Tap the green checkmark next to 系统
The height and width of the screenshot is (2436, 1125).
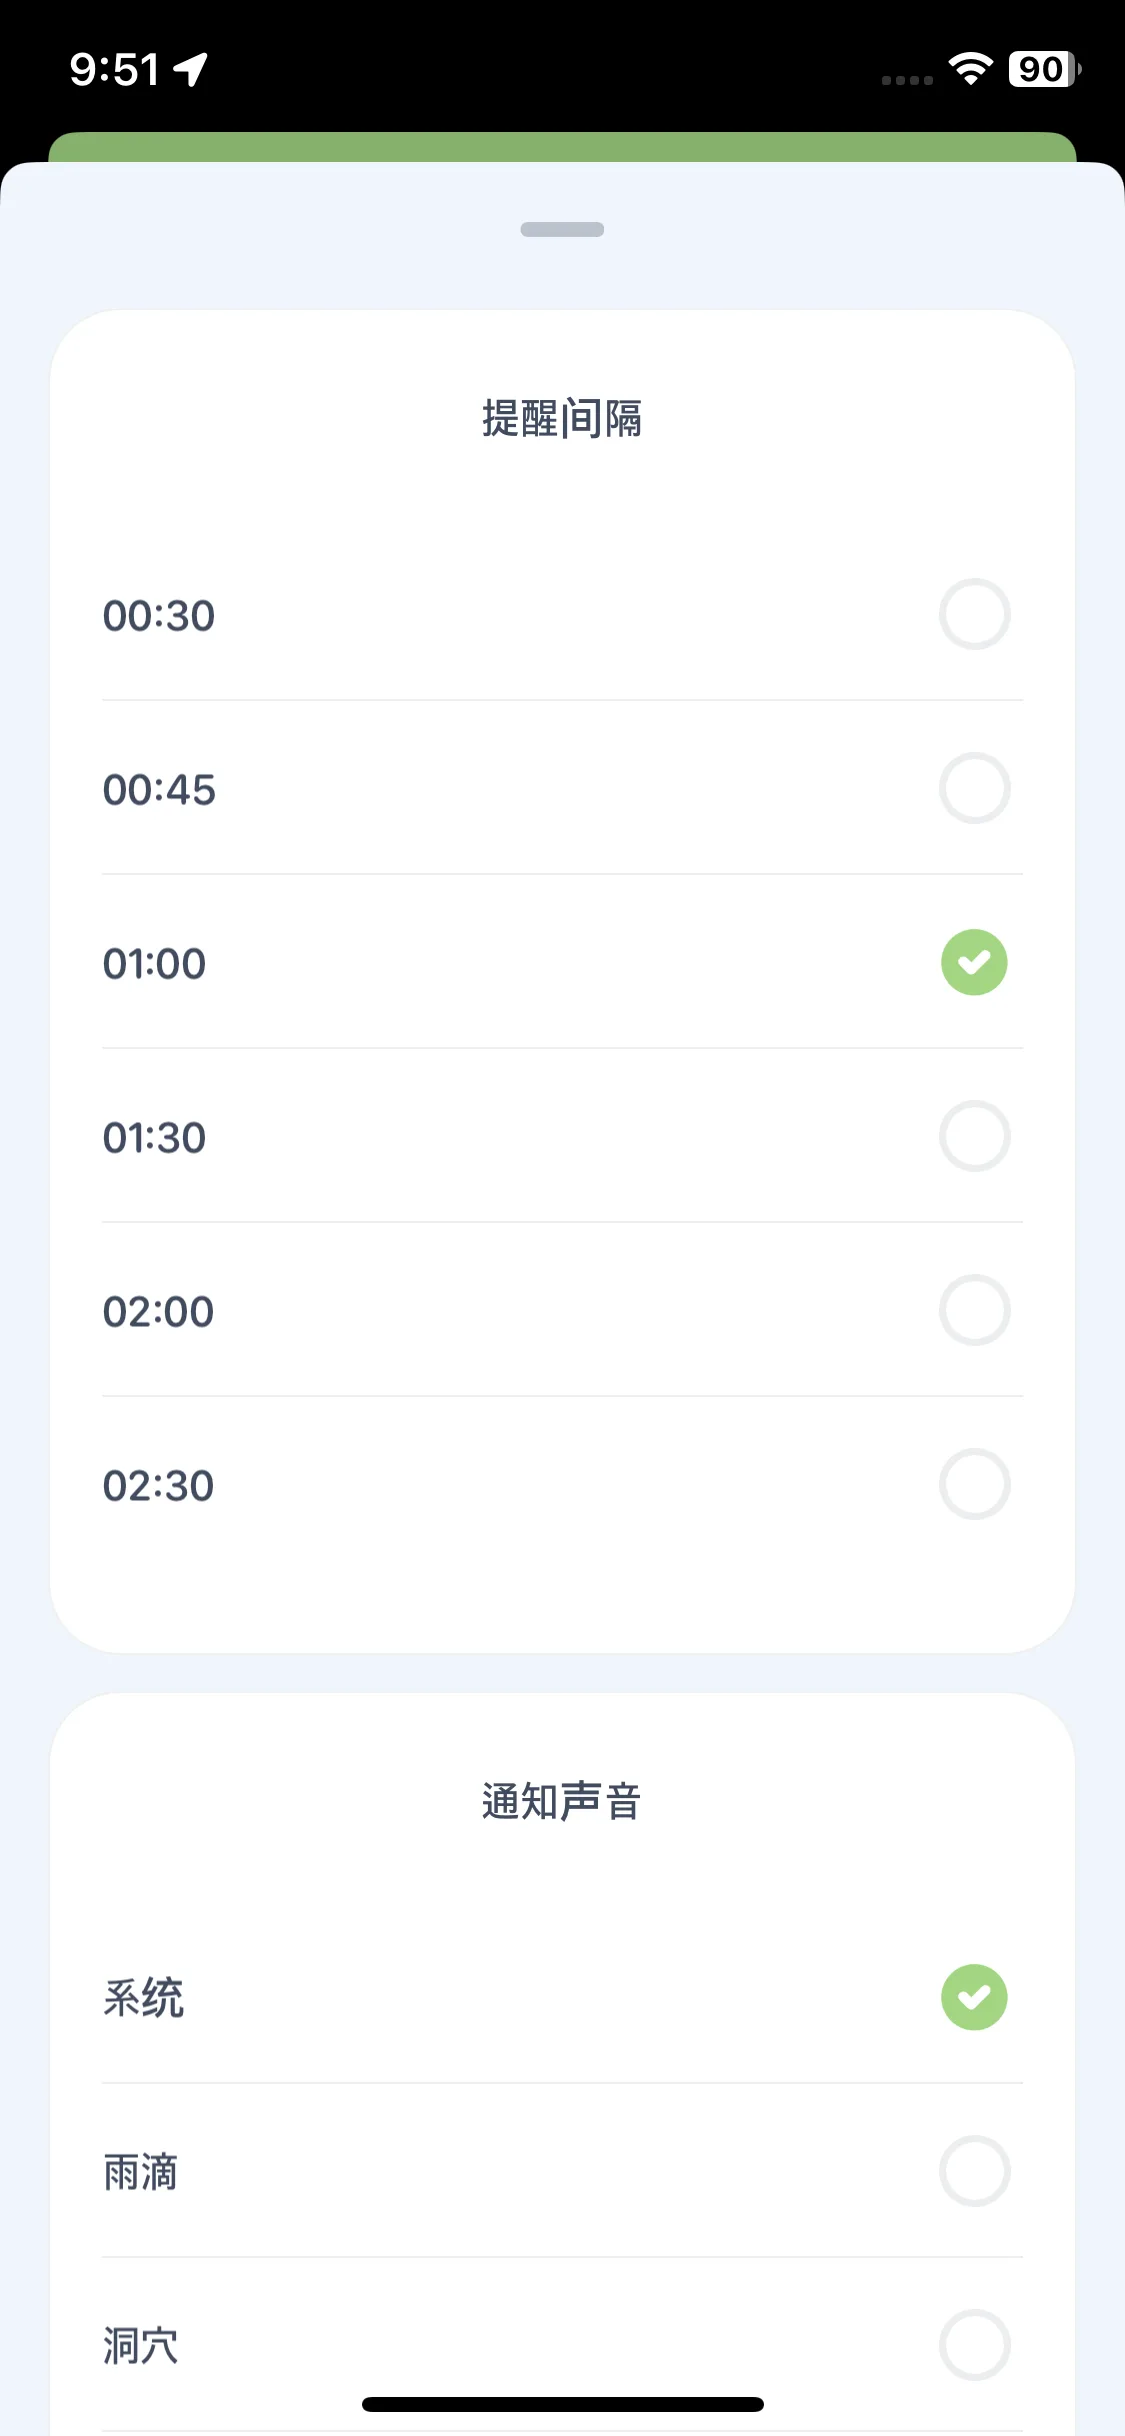tap(974, 1997)
